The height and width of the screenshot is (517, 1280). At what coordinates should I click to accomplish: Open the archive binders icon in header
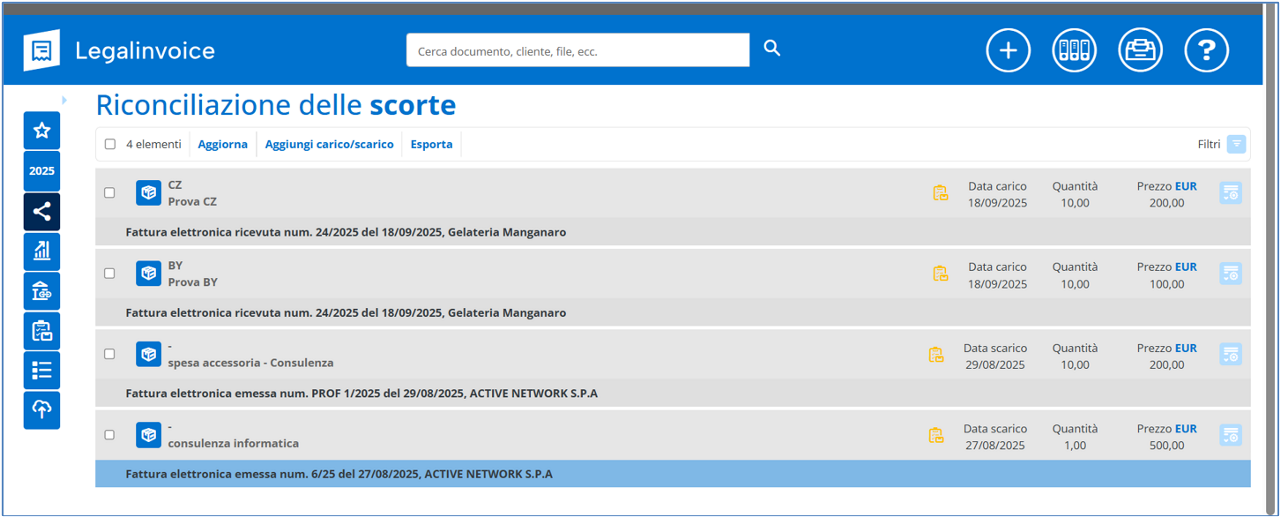pyautogui.click(x=1074, y=51)
